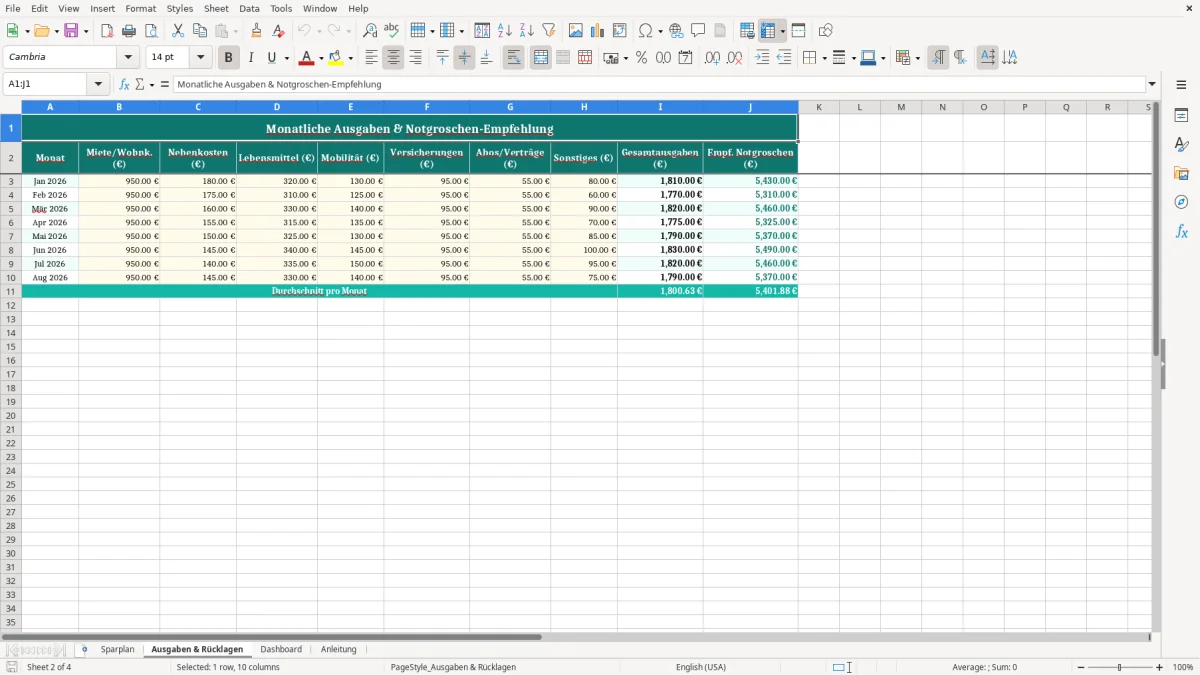Activate Clone Formatting paintbrush
Screen dimensions: 1200x675
click(x=257, y=31)
